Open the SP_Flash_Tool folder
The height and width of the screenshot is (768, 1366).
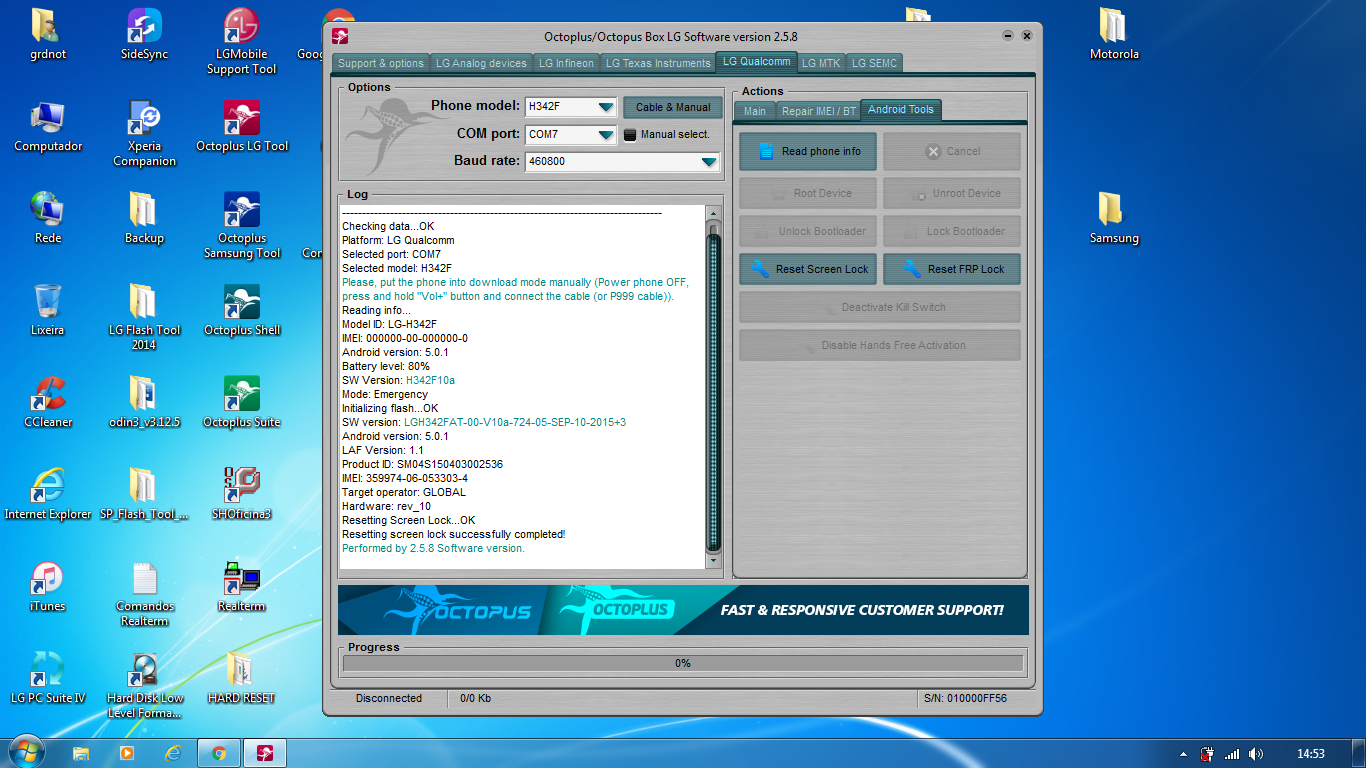coord(144,494)
